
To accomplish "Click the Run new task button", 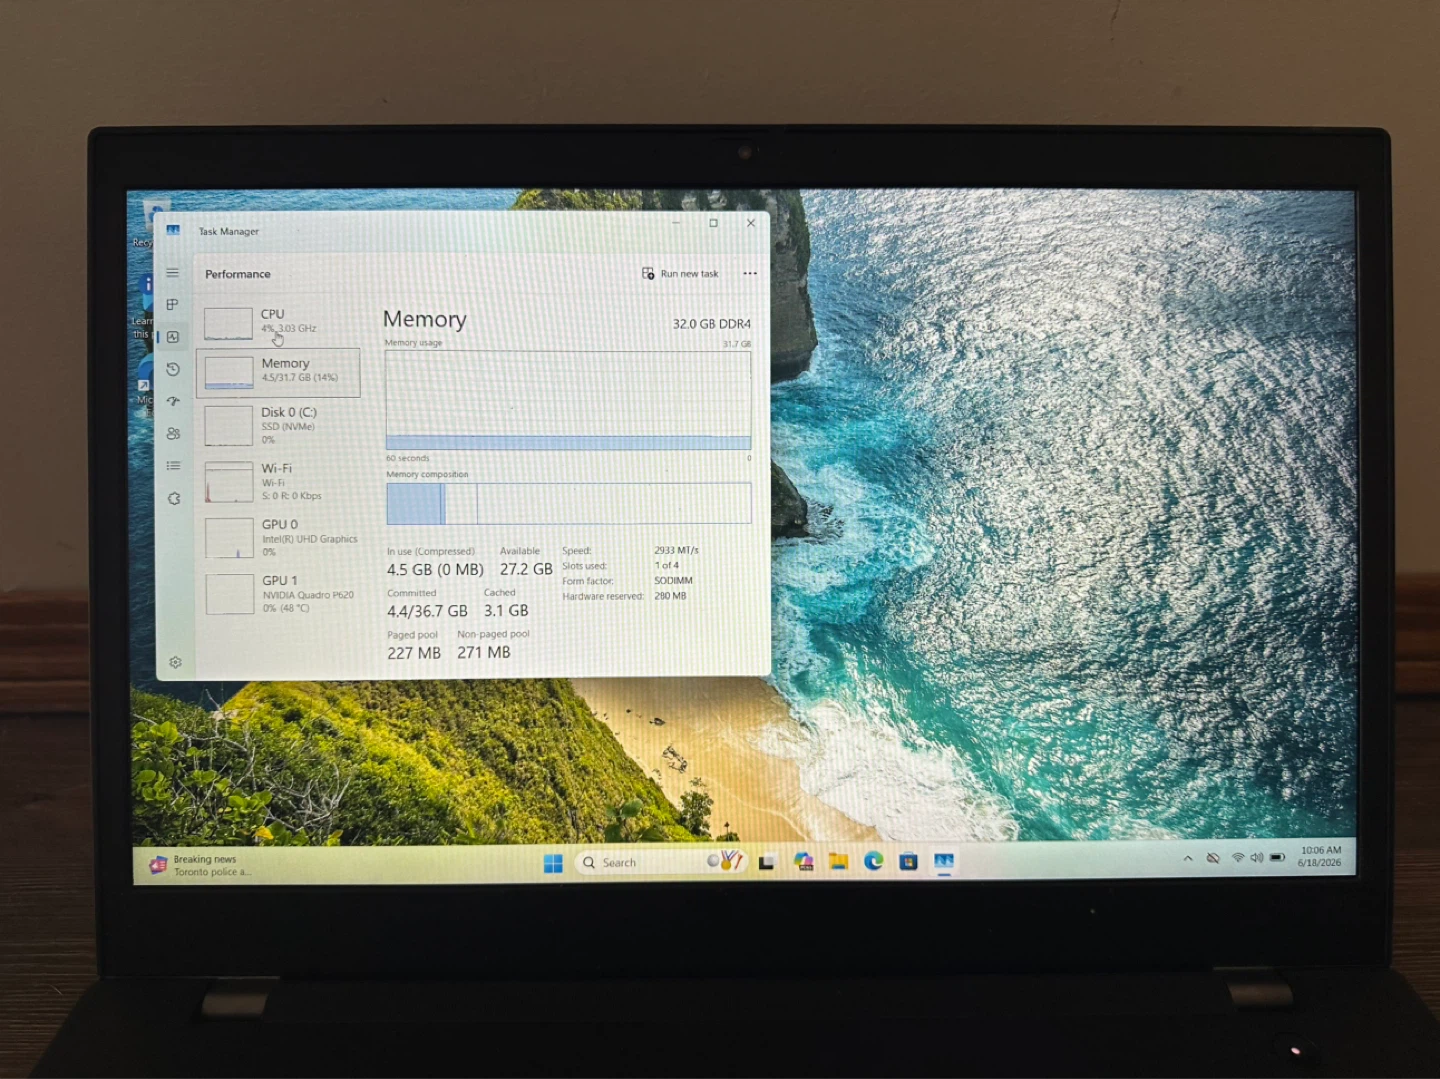I will [680, 274].
